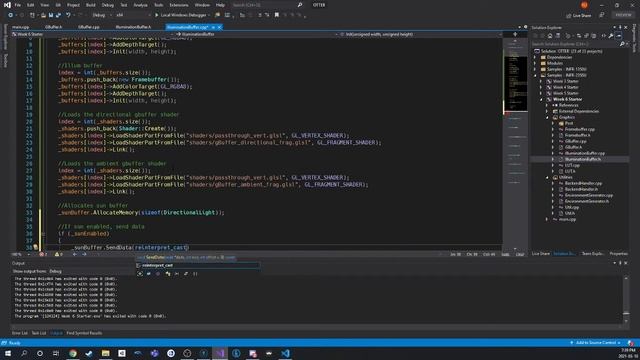
Task: Expand the Week 4 Starter project
Action: (541, 87)
